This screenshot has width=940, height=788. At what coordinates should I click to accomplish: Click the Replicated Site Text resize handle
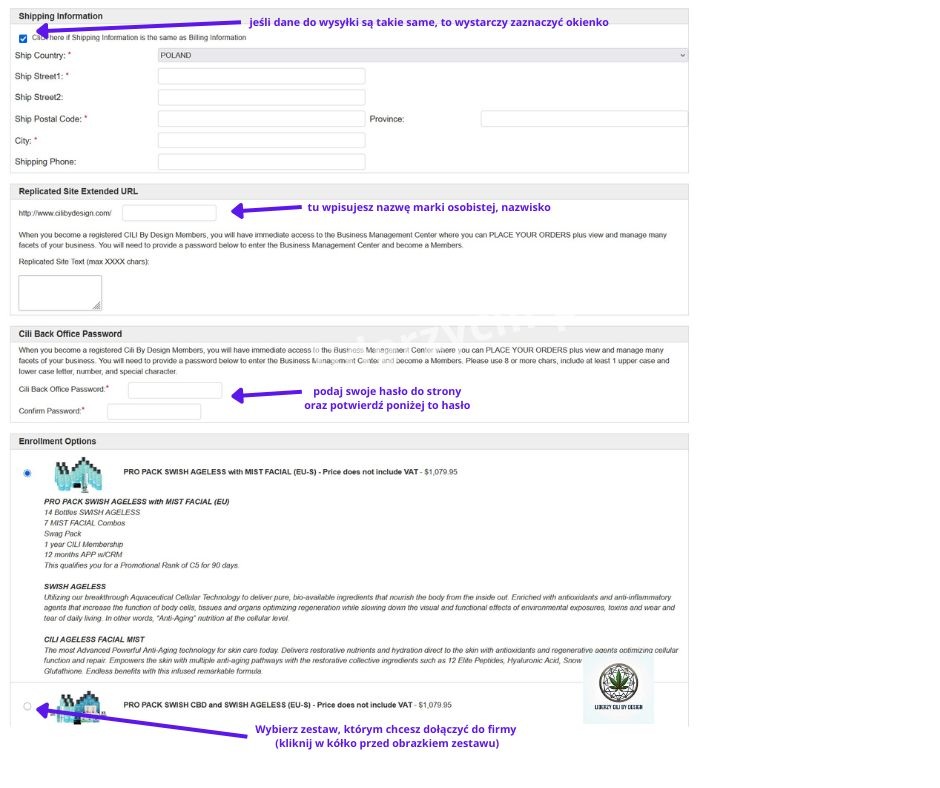tap(97, 306)
